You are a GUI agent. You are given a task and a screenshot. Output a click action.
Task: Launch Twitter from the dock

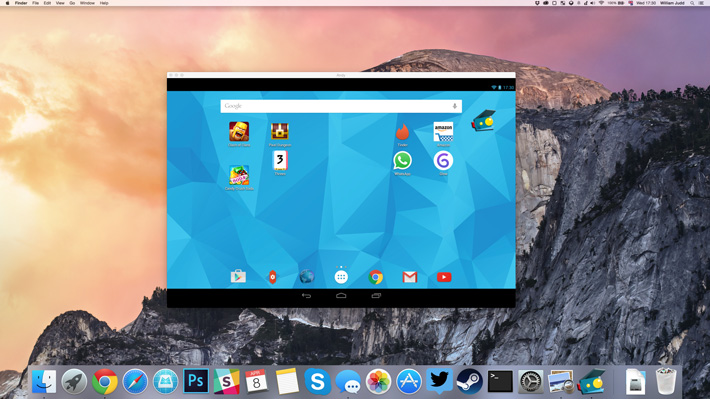(x=439, y=381)
